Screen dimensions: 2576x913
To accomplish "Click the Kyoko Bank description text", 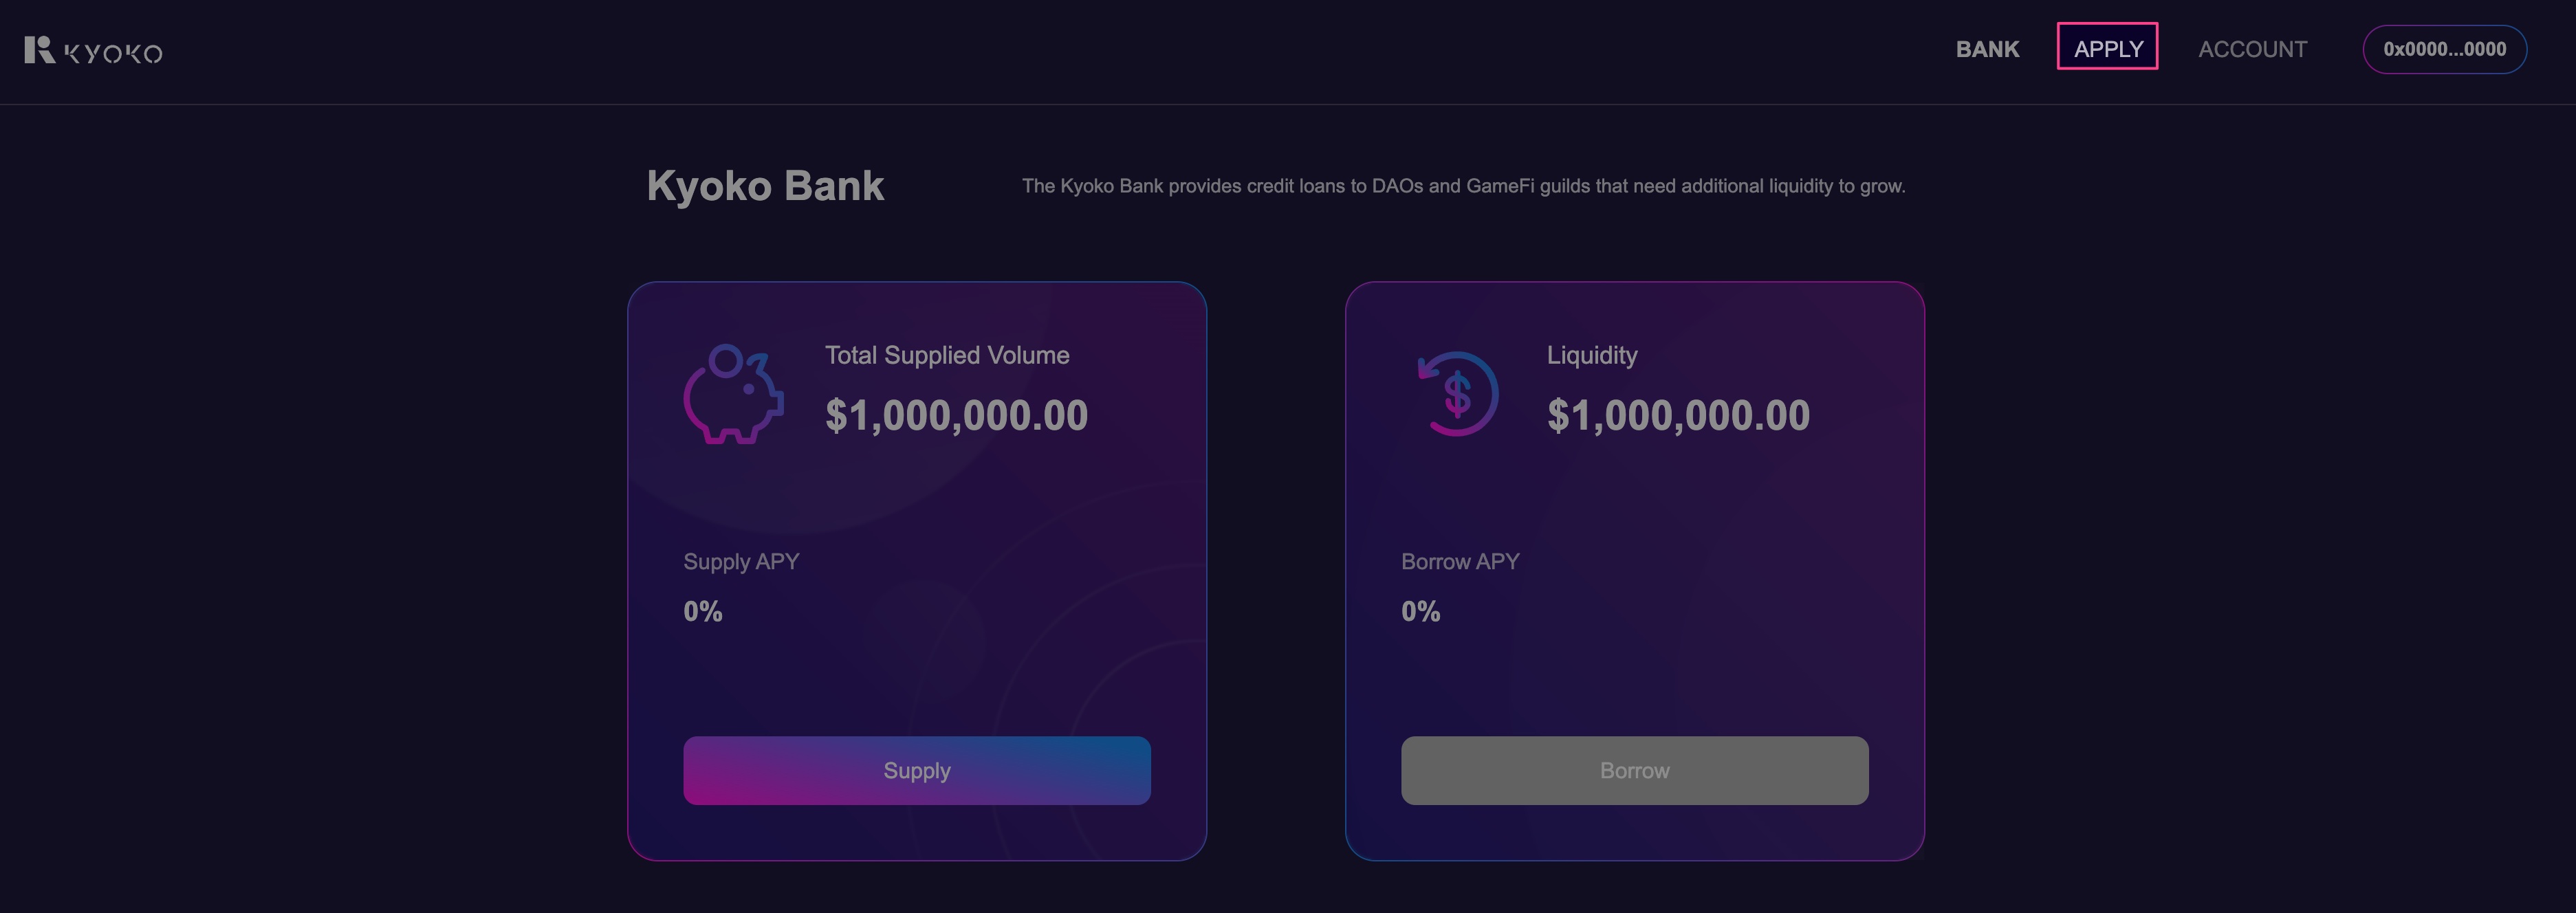I will tap(1463, 186).
